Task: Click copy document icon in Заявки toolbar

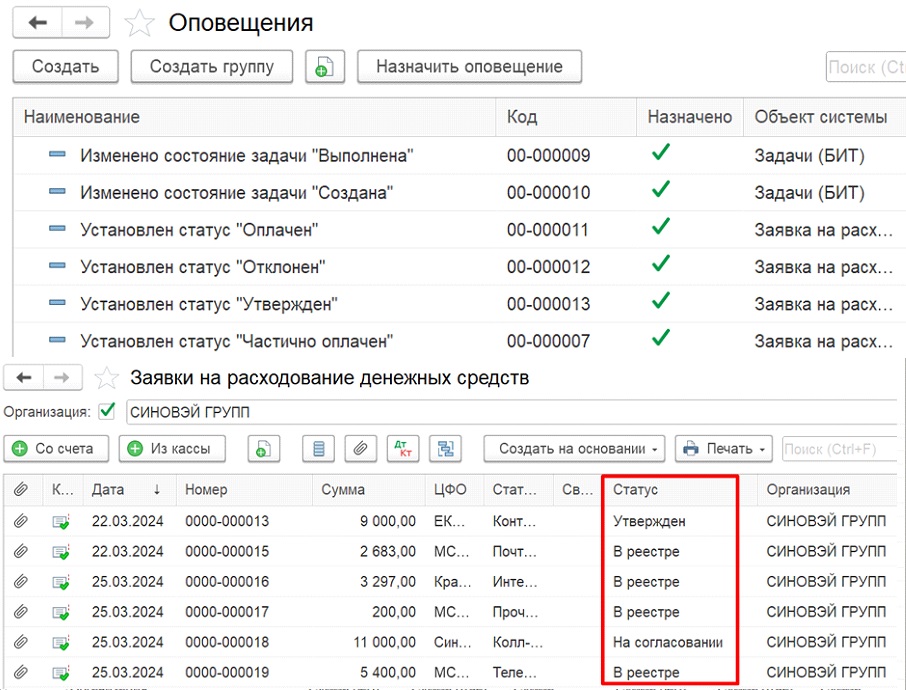Action: [263, 449]
